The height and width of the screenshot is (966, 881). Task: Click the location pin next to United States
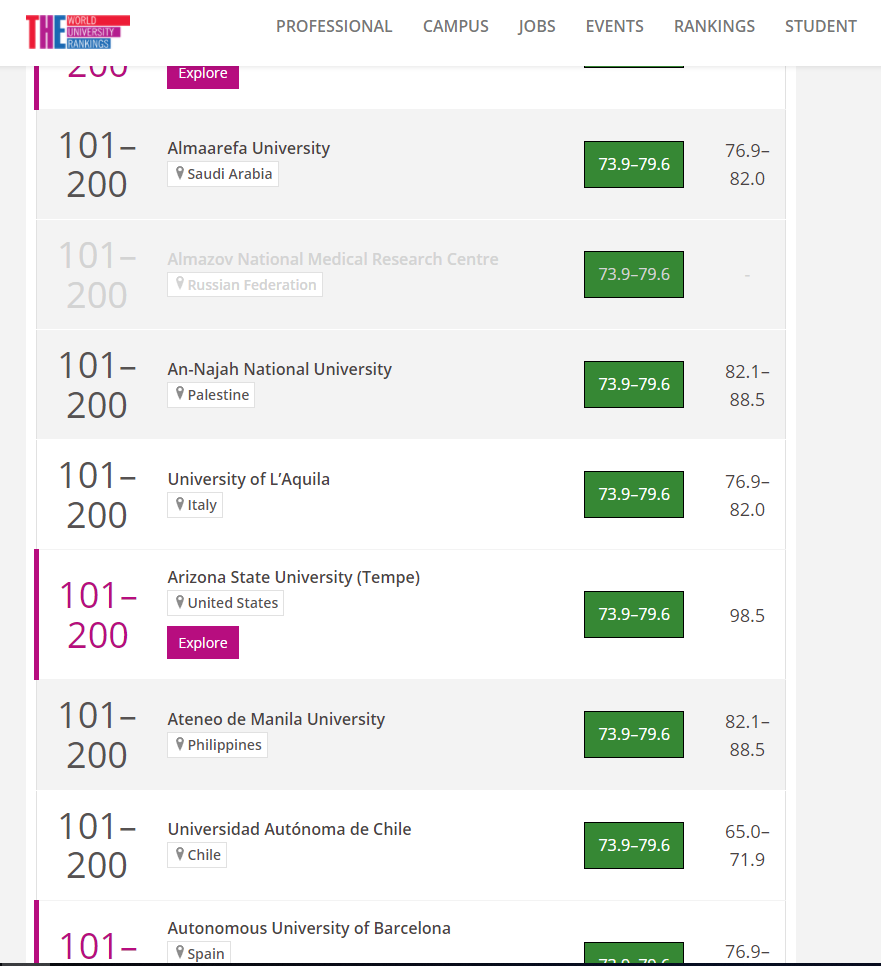(x=180, y=603)
